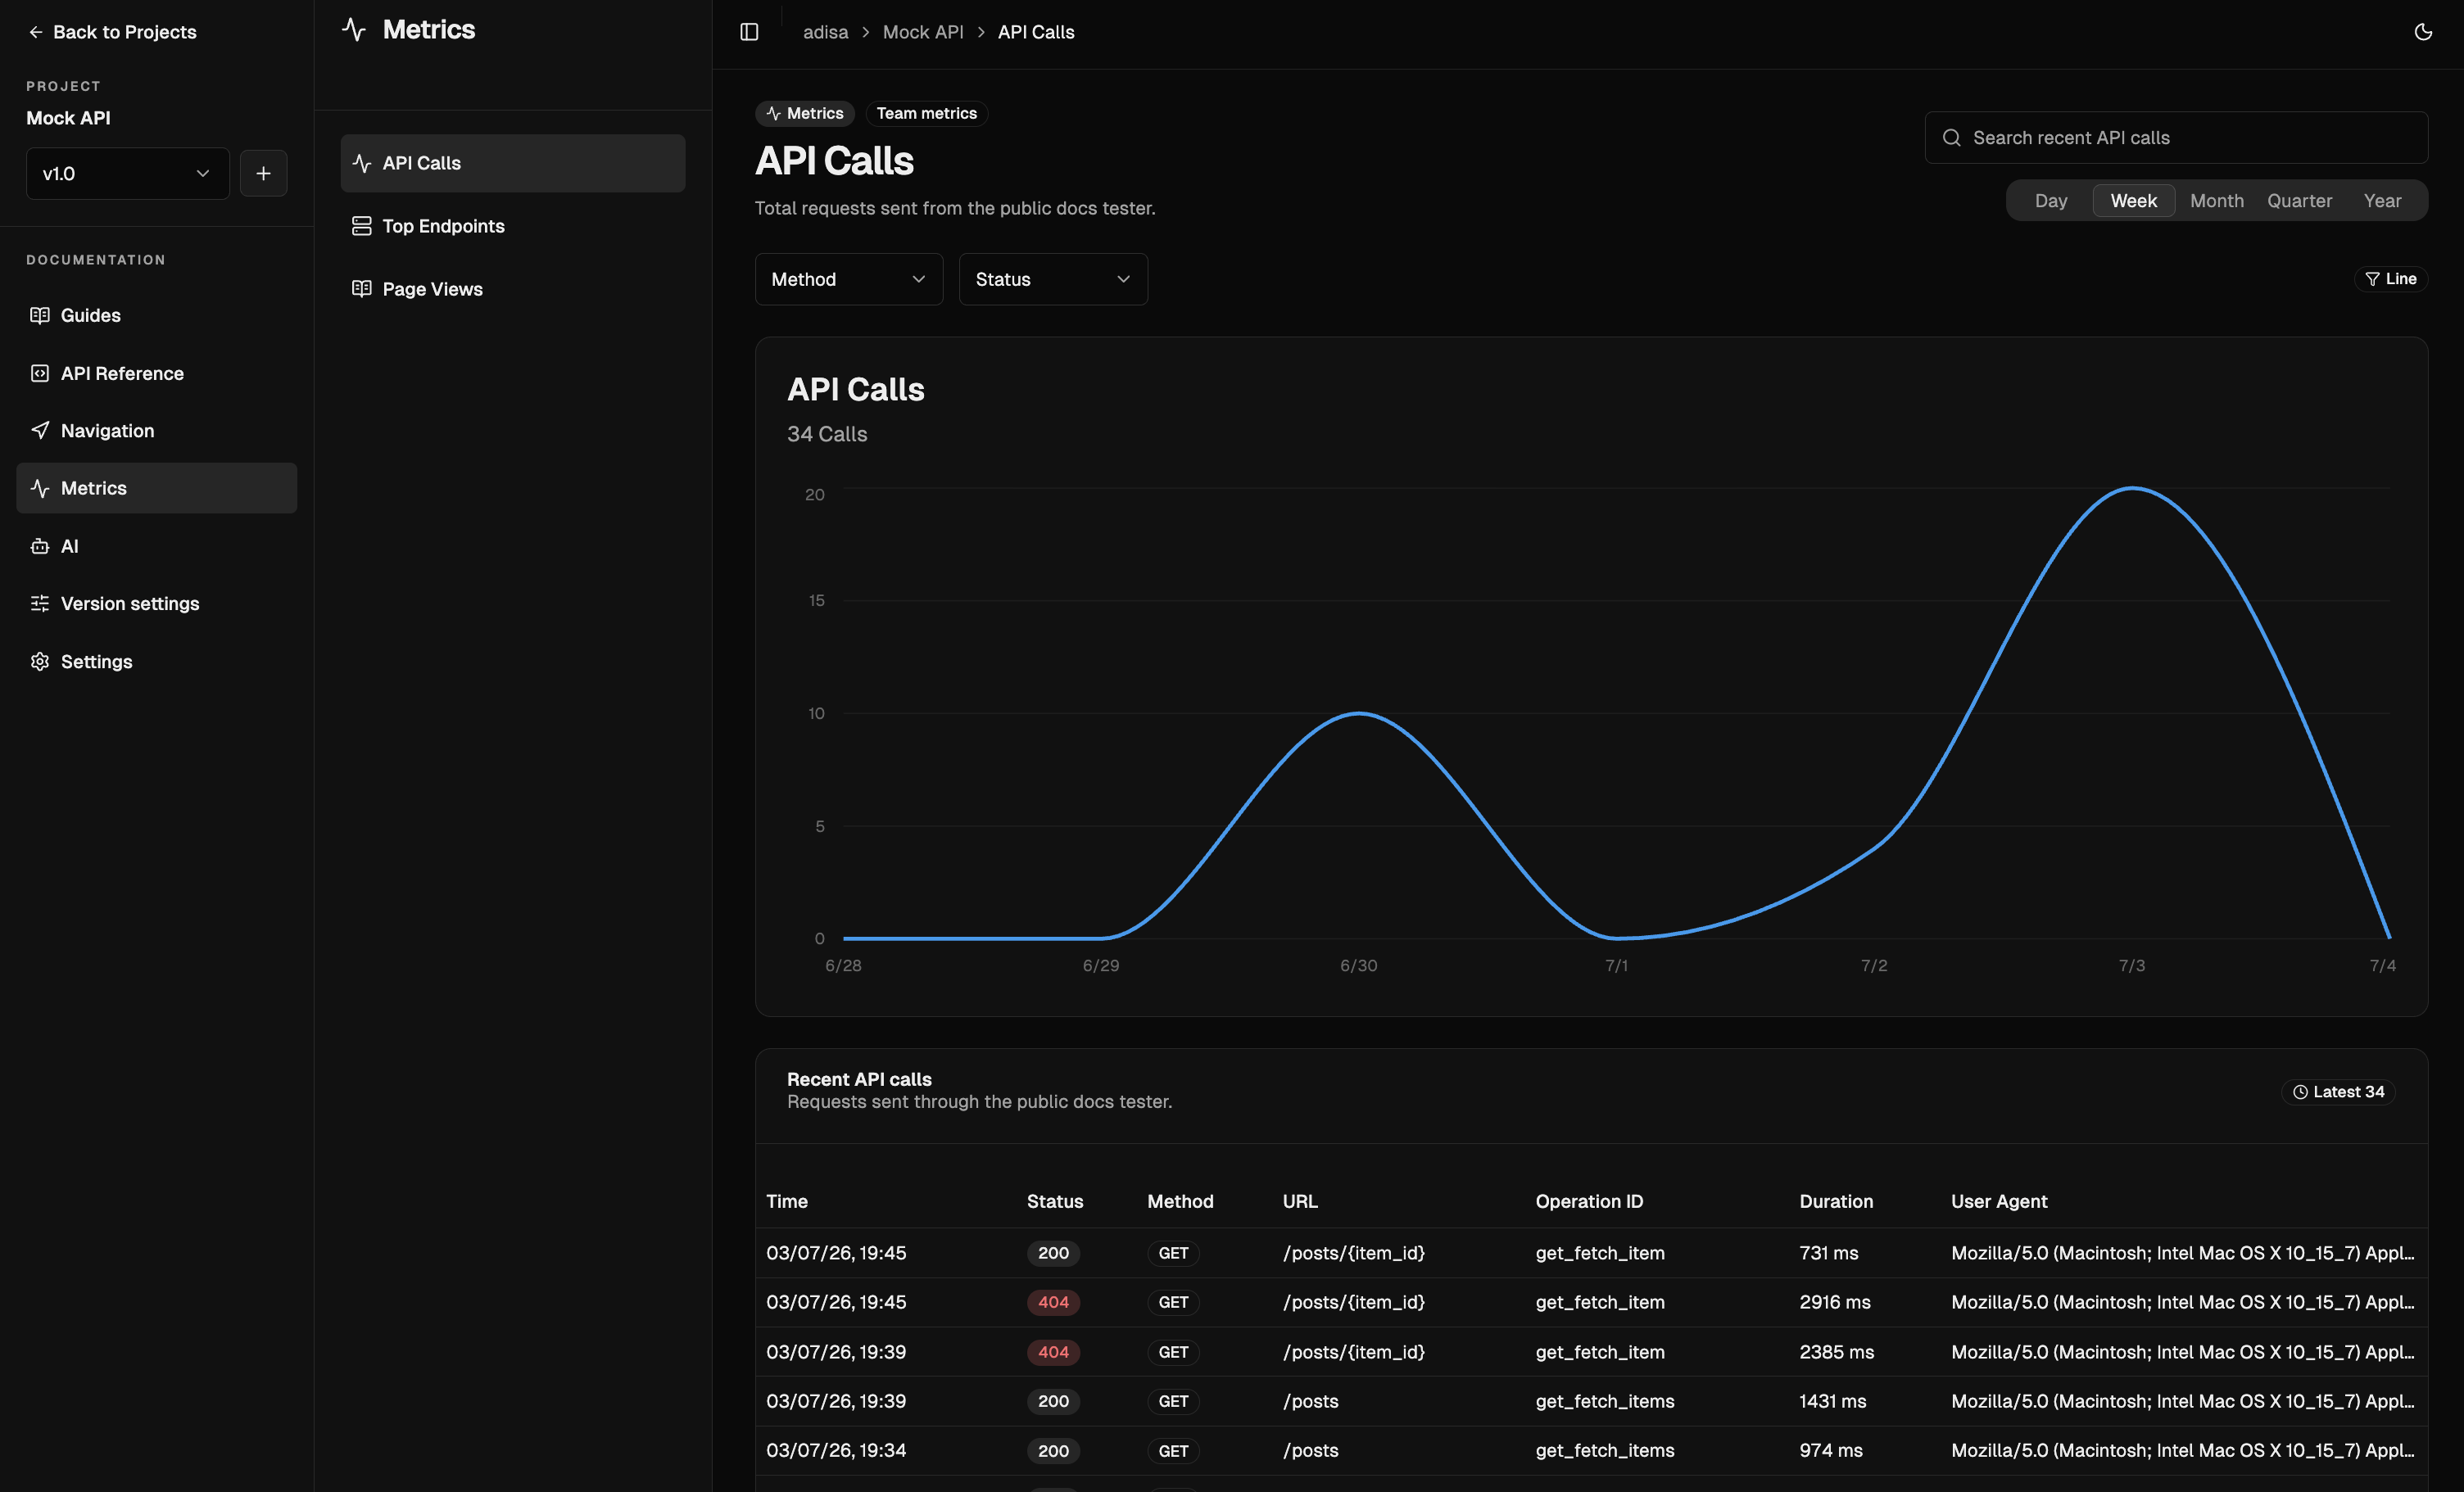The image size is (2464, 1492).
Task: Open the v1.0 version dropdown
Action: point(128,173)
